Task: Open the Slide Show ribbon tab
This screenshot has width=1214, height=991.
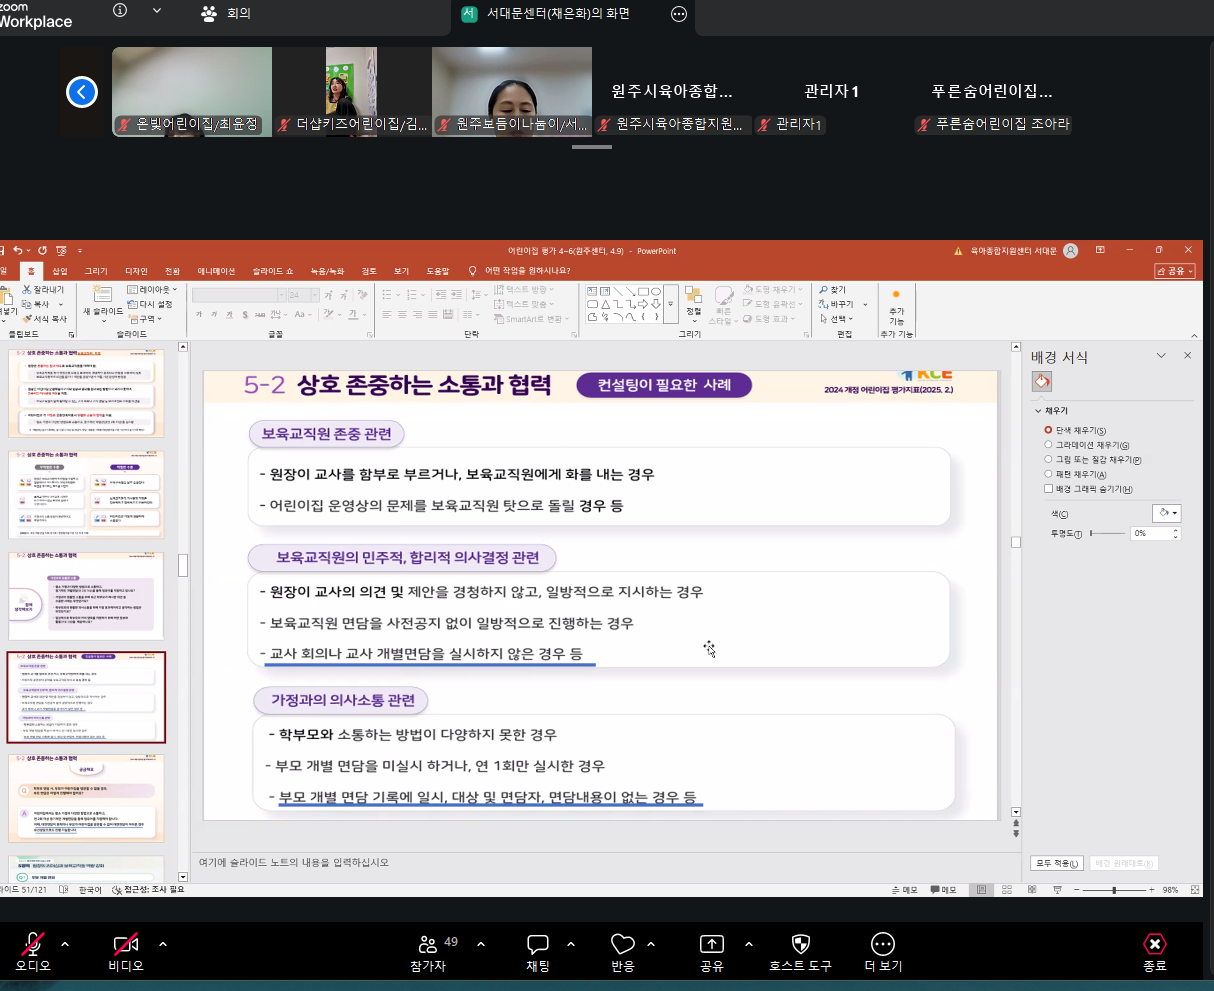Action: (x=273, y=271)
